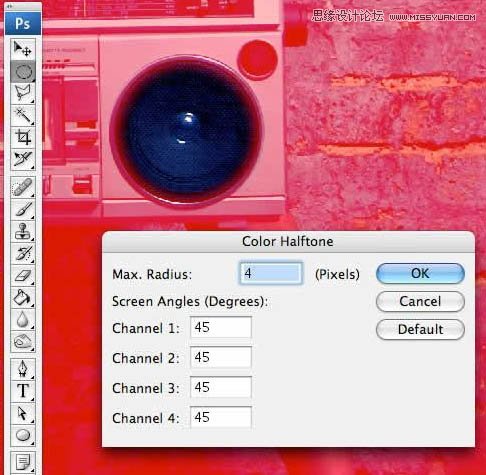The width and height of the screenshot is (486, 475).
Task: Select the Blur tool
Action: click(x=23, y=319)
